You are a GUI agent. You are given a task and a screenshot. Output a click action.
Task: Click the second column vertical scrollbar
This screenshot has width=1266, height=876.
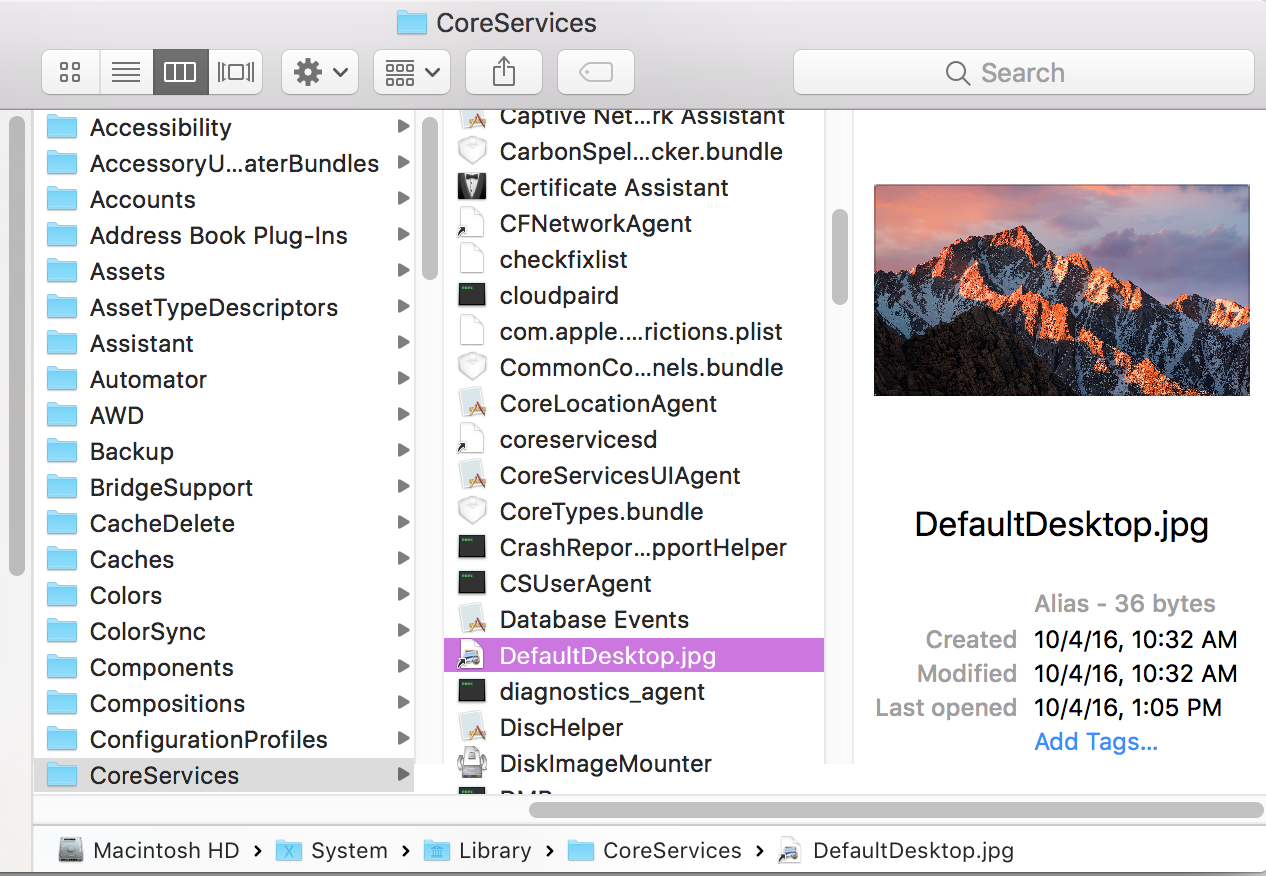[x=840, y=257]
